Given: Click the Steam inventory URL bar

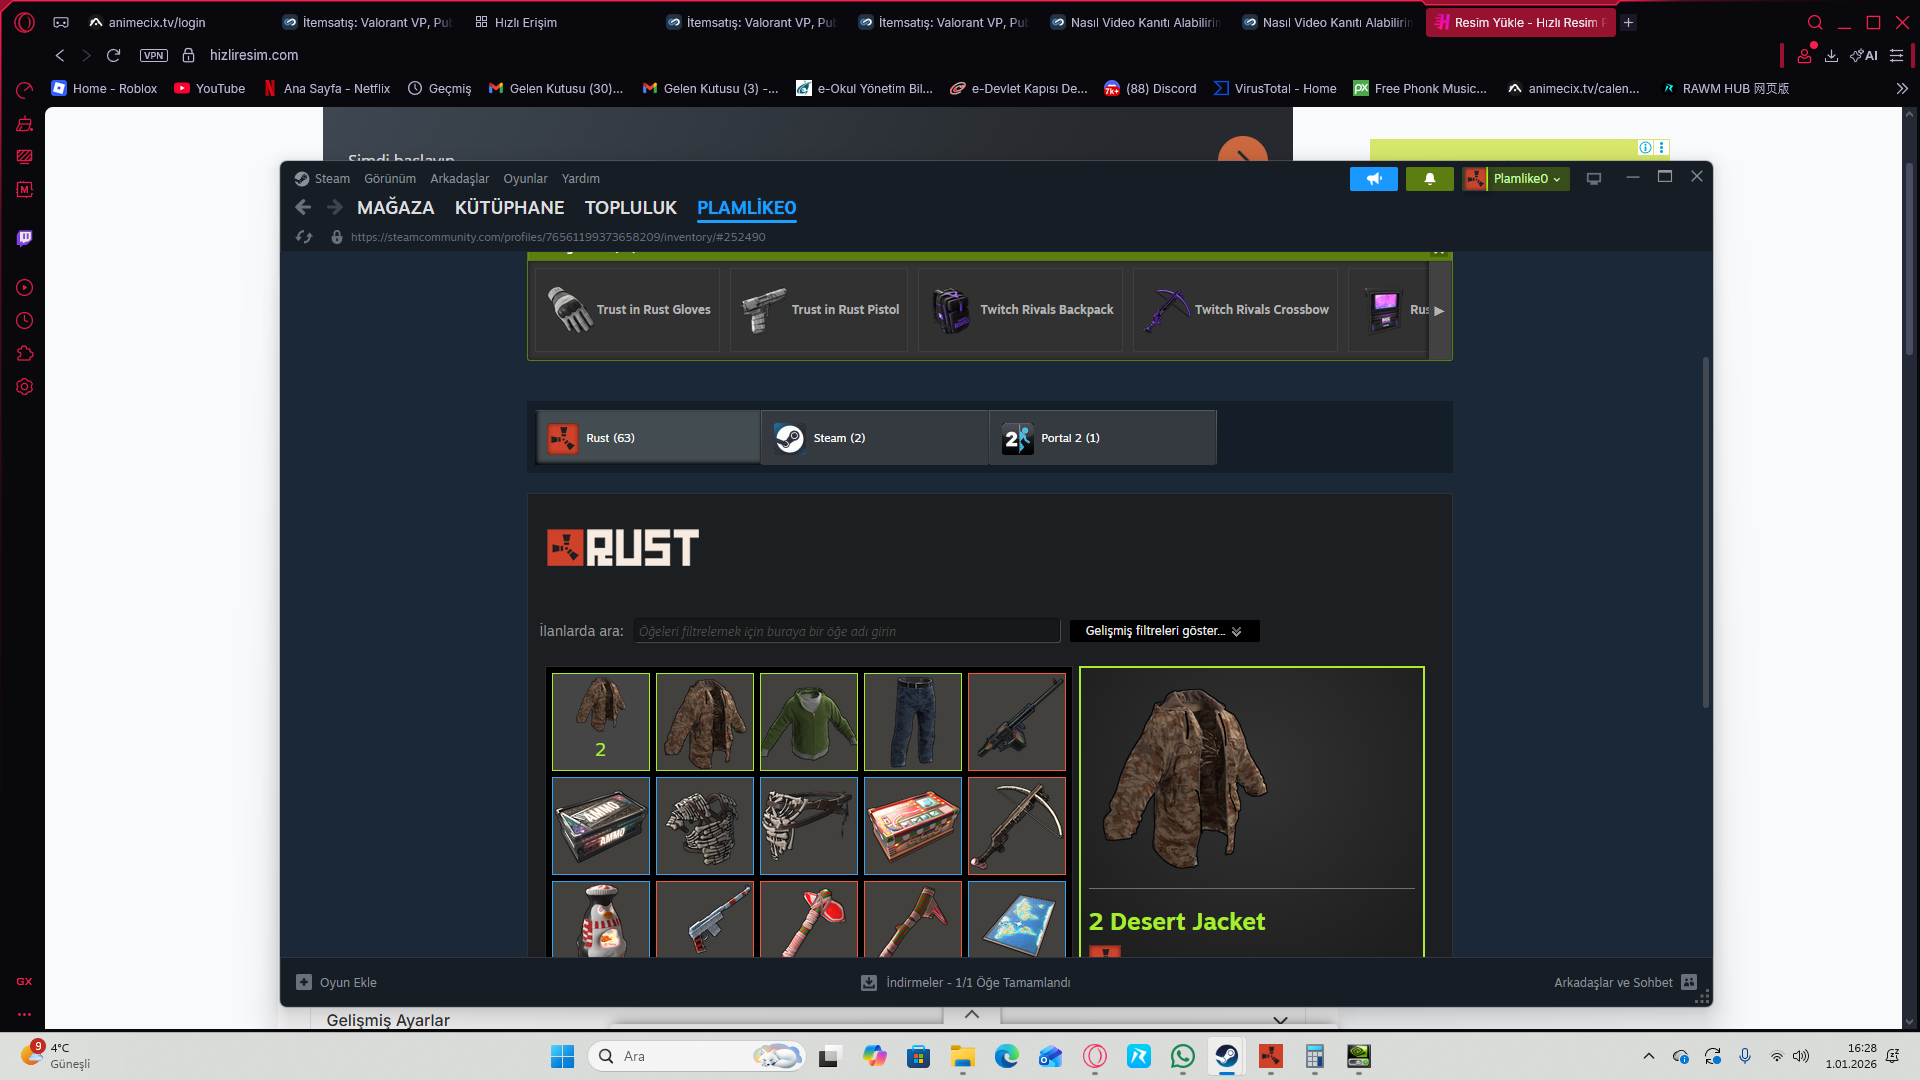Looking at the screenshot, I should [558, 237].
